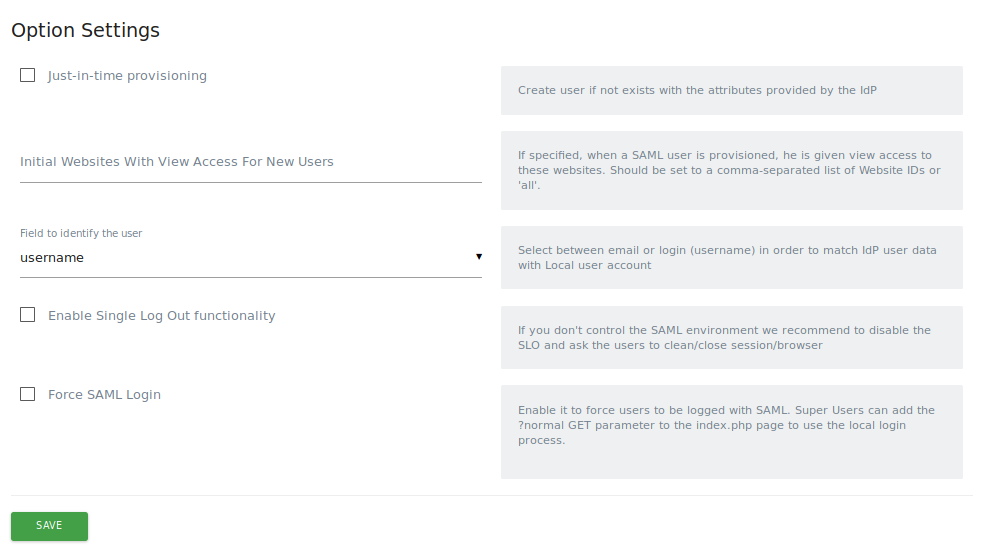This screenshot has width=983, height=552.
Task: Click the 'Create user if not exists' help box
Action: coord(731,90)
